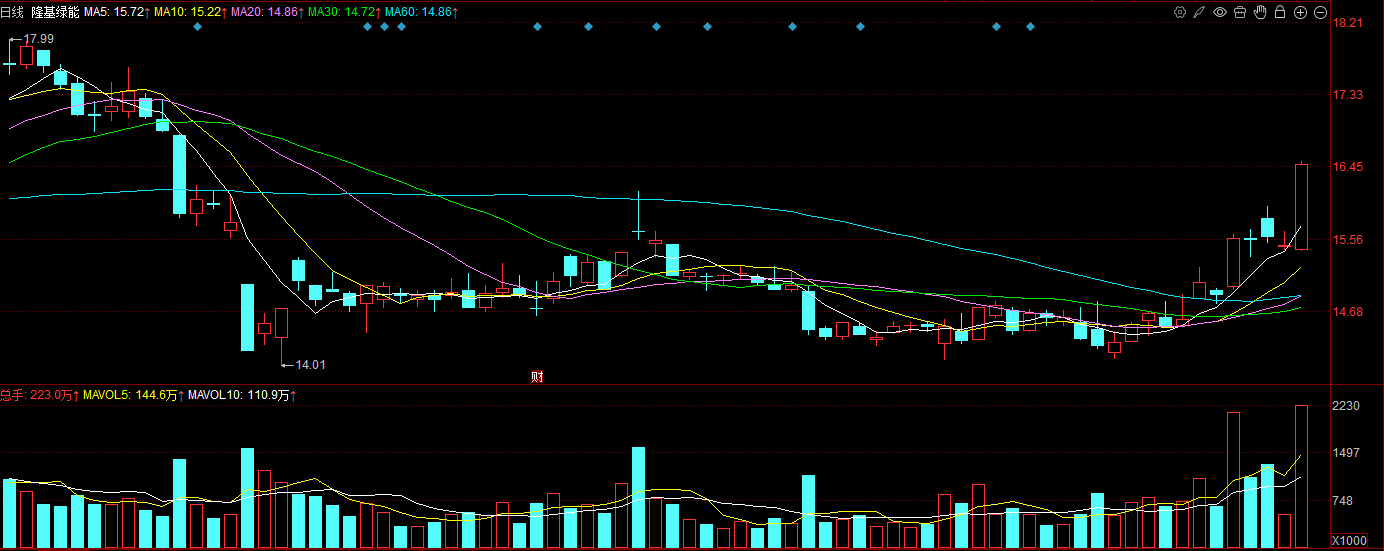The width and height of the screenshot is (1384, 551).
Task: Toggle the eye visibility icon
Action: (x=1220, y=12)
